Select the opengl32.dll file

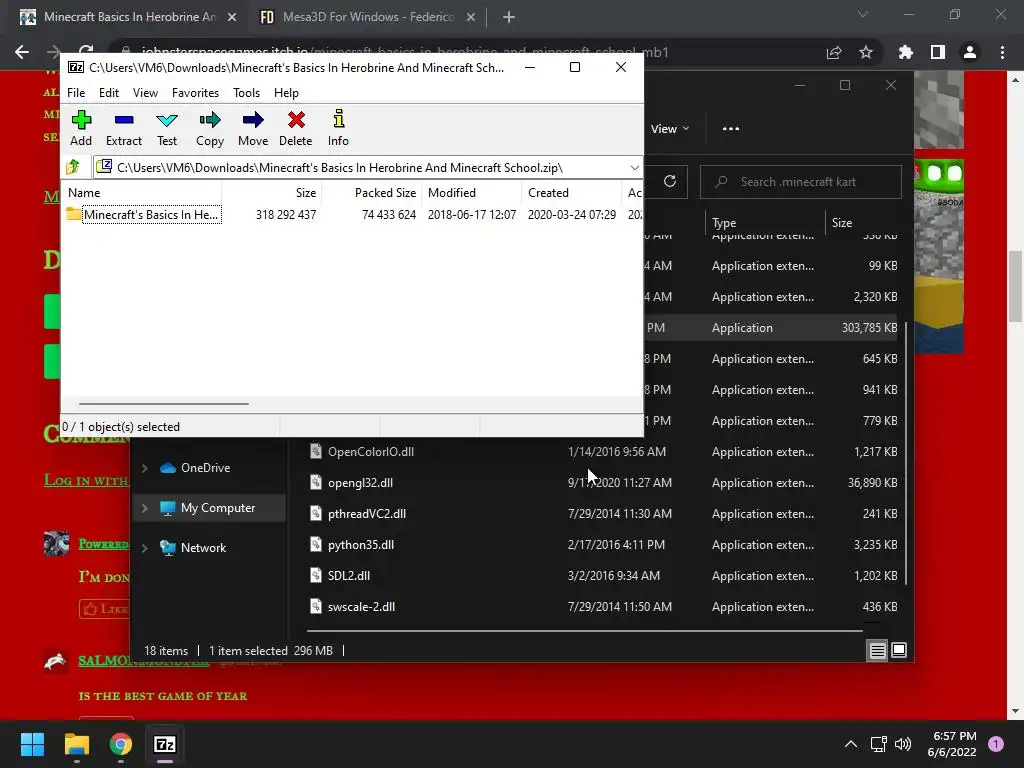point(360,483)
